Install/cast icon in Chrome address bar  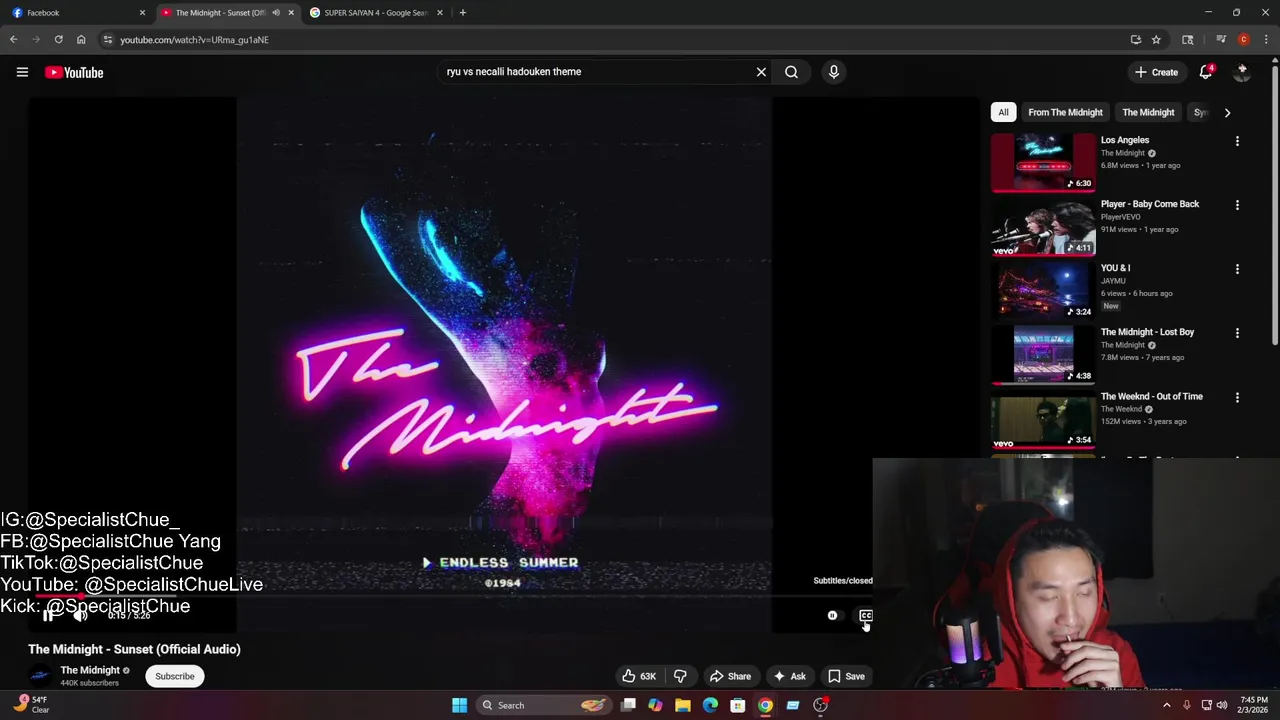[x=1136, y=40]
